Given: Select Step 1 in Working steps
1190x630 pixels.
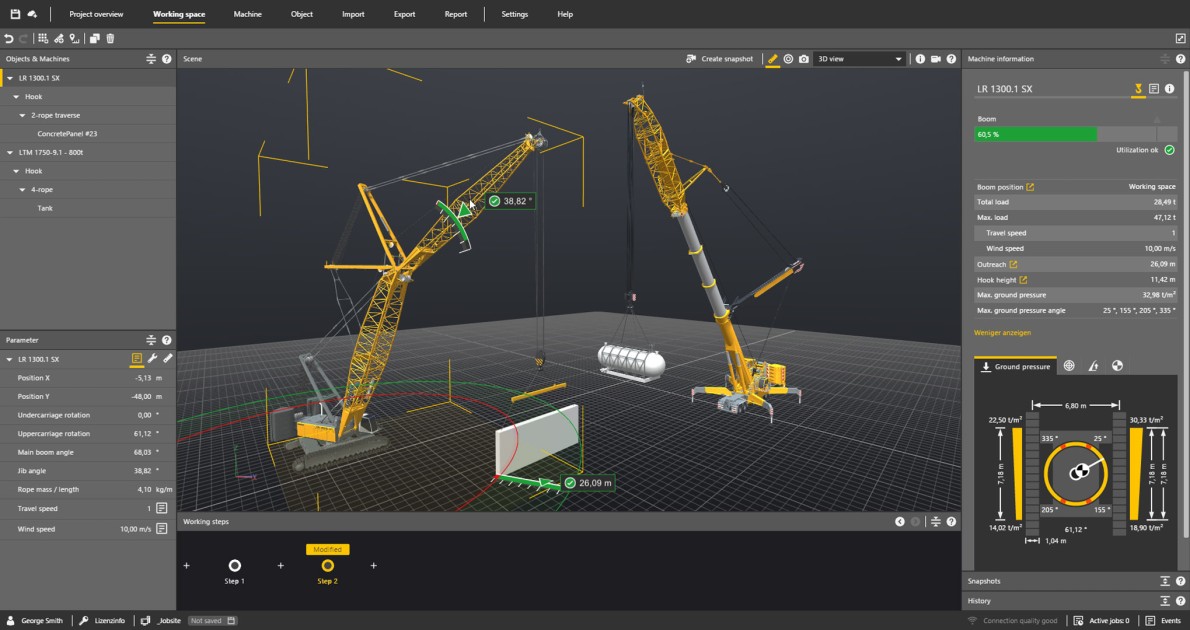Looking at the screenshot, I should click(x=234, y=566).
